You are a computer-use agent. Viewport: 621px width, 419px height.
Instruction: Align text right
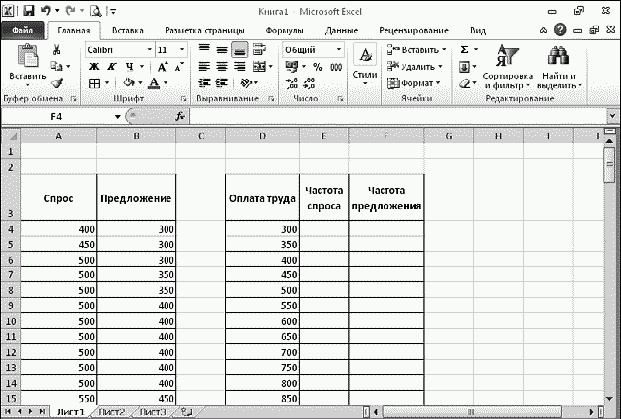240,67
